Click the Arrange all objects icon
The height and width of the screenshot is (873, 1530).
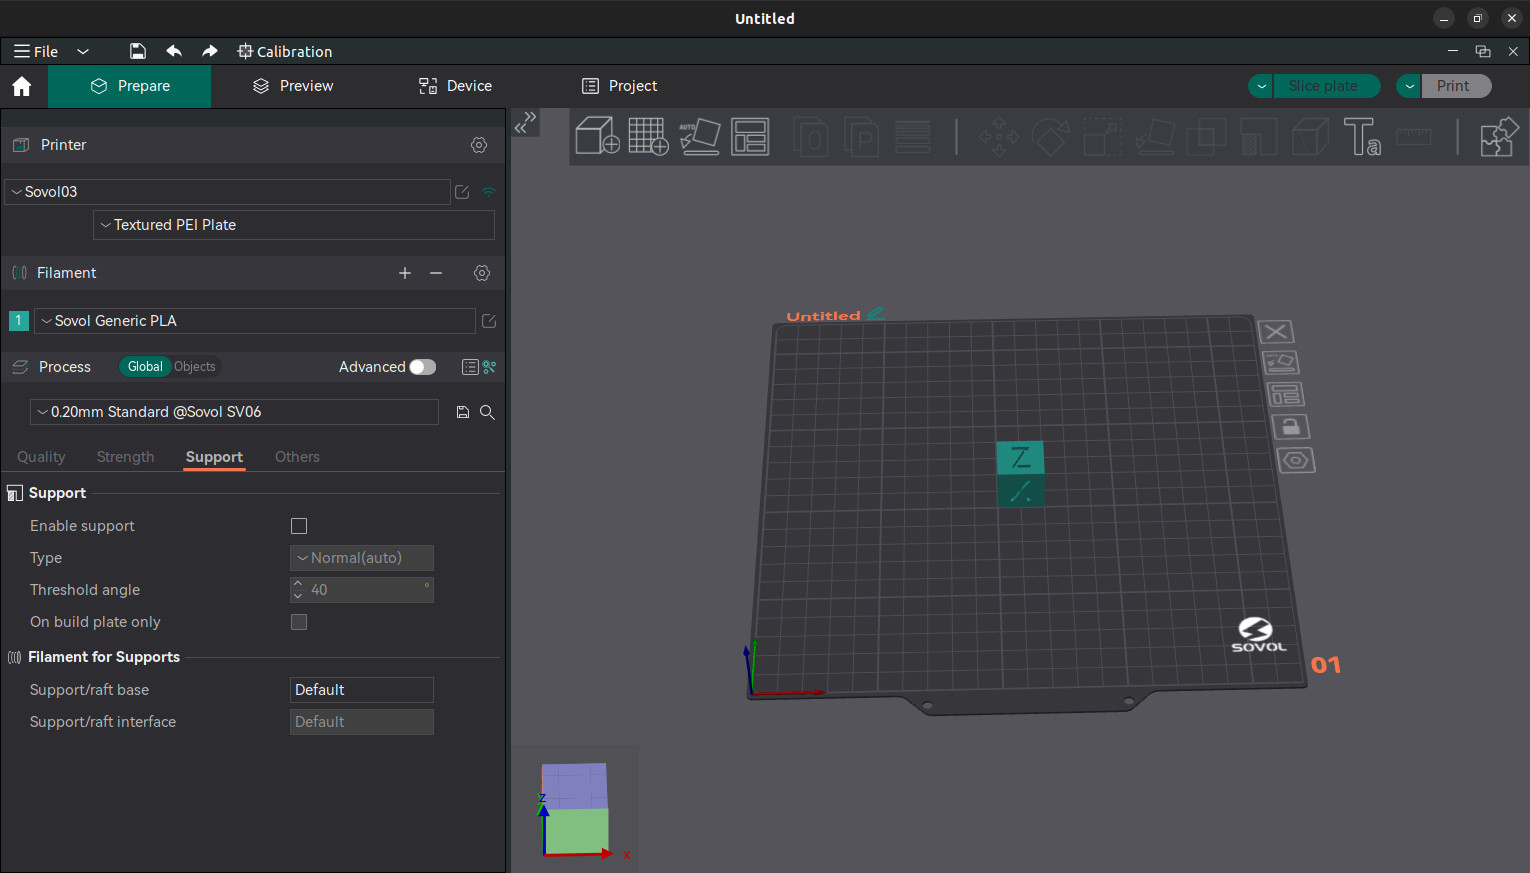(750, 136)
